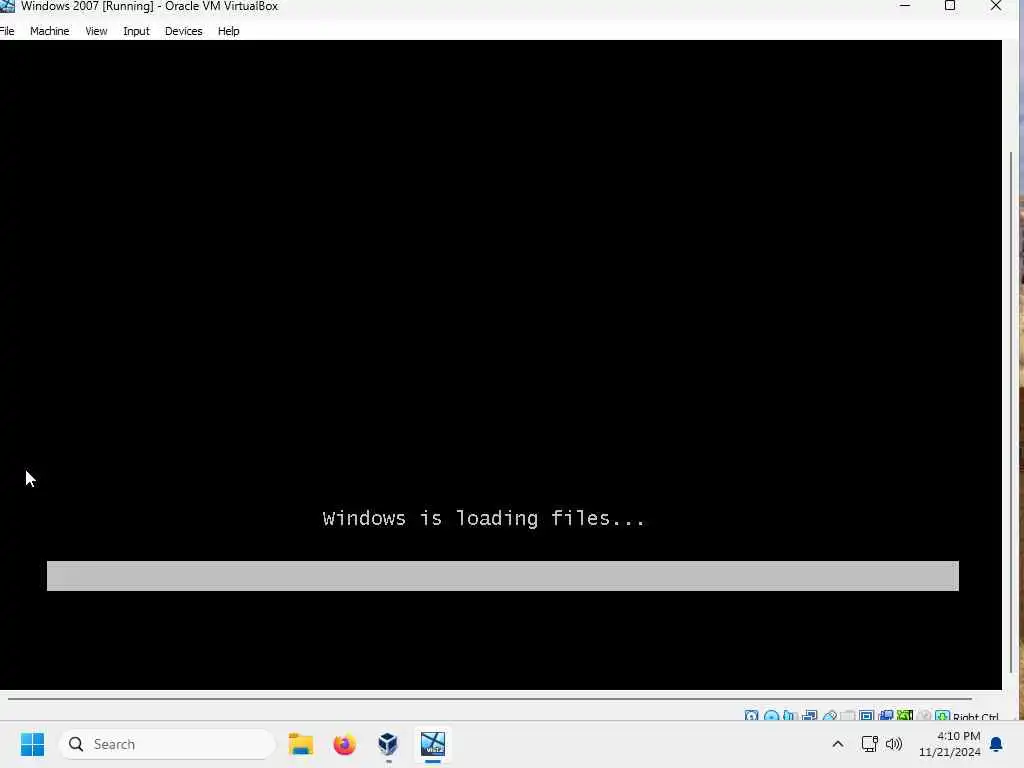This screenshot has width=1024, height=768.
Task: Open notifications bell icon
Action: point(997,744)
